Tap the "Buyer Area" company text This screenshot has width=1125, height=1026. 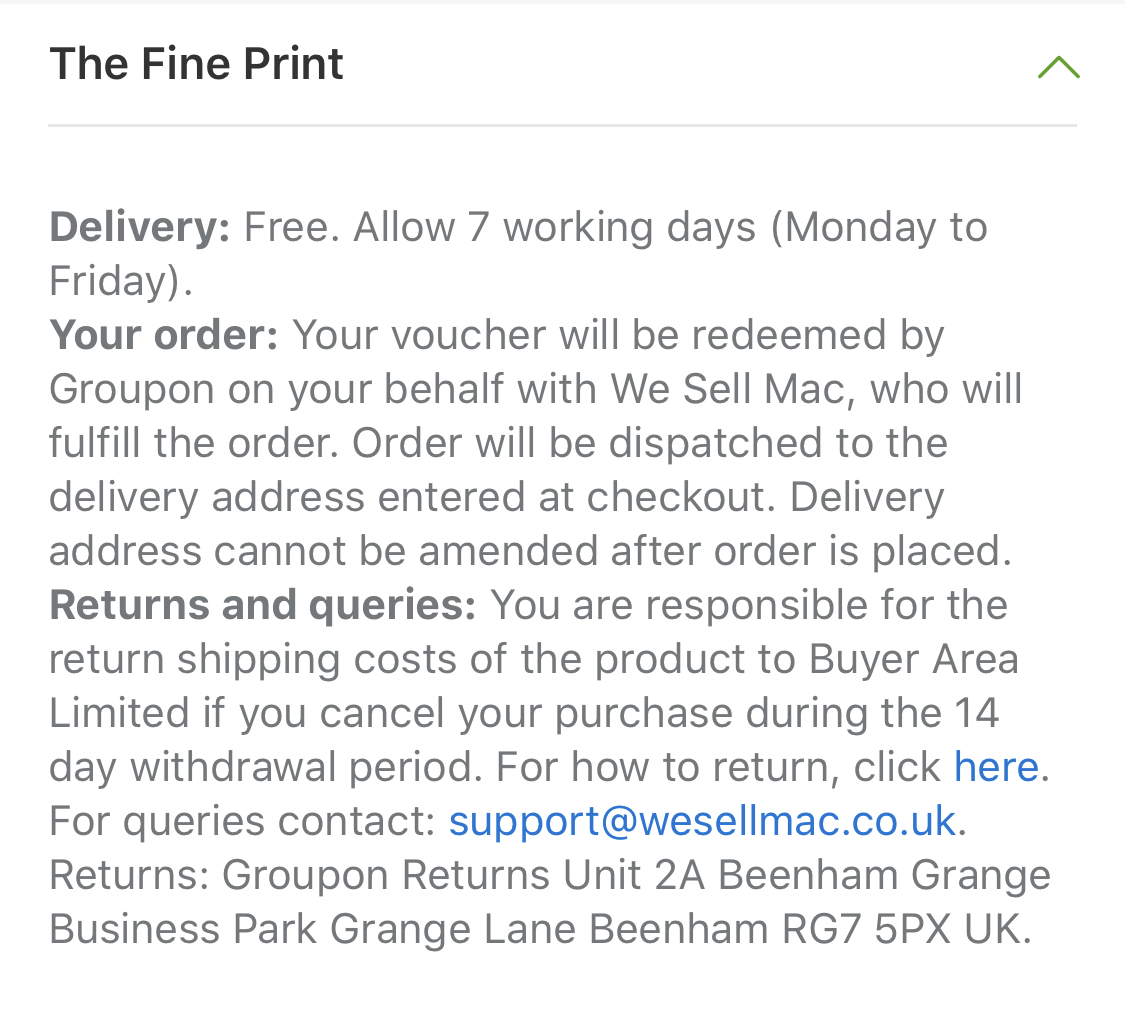[x=913, y=659]
